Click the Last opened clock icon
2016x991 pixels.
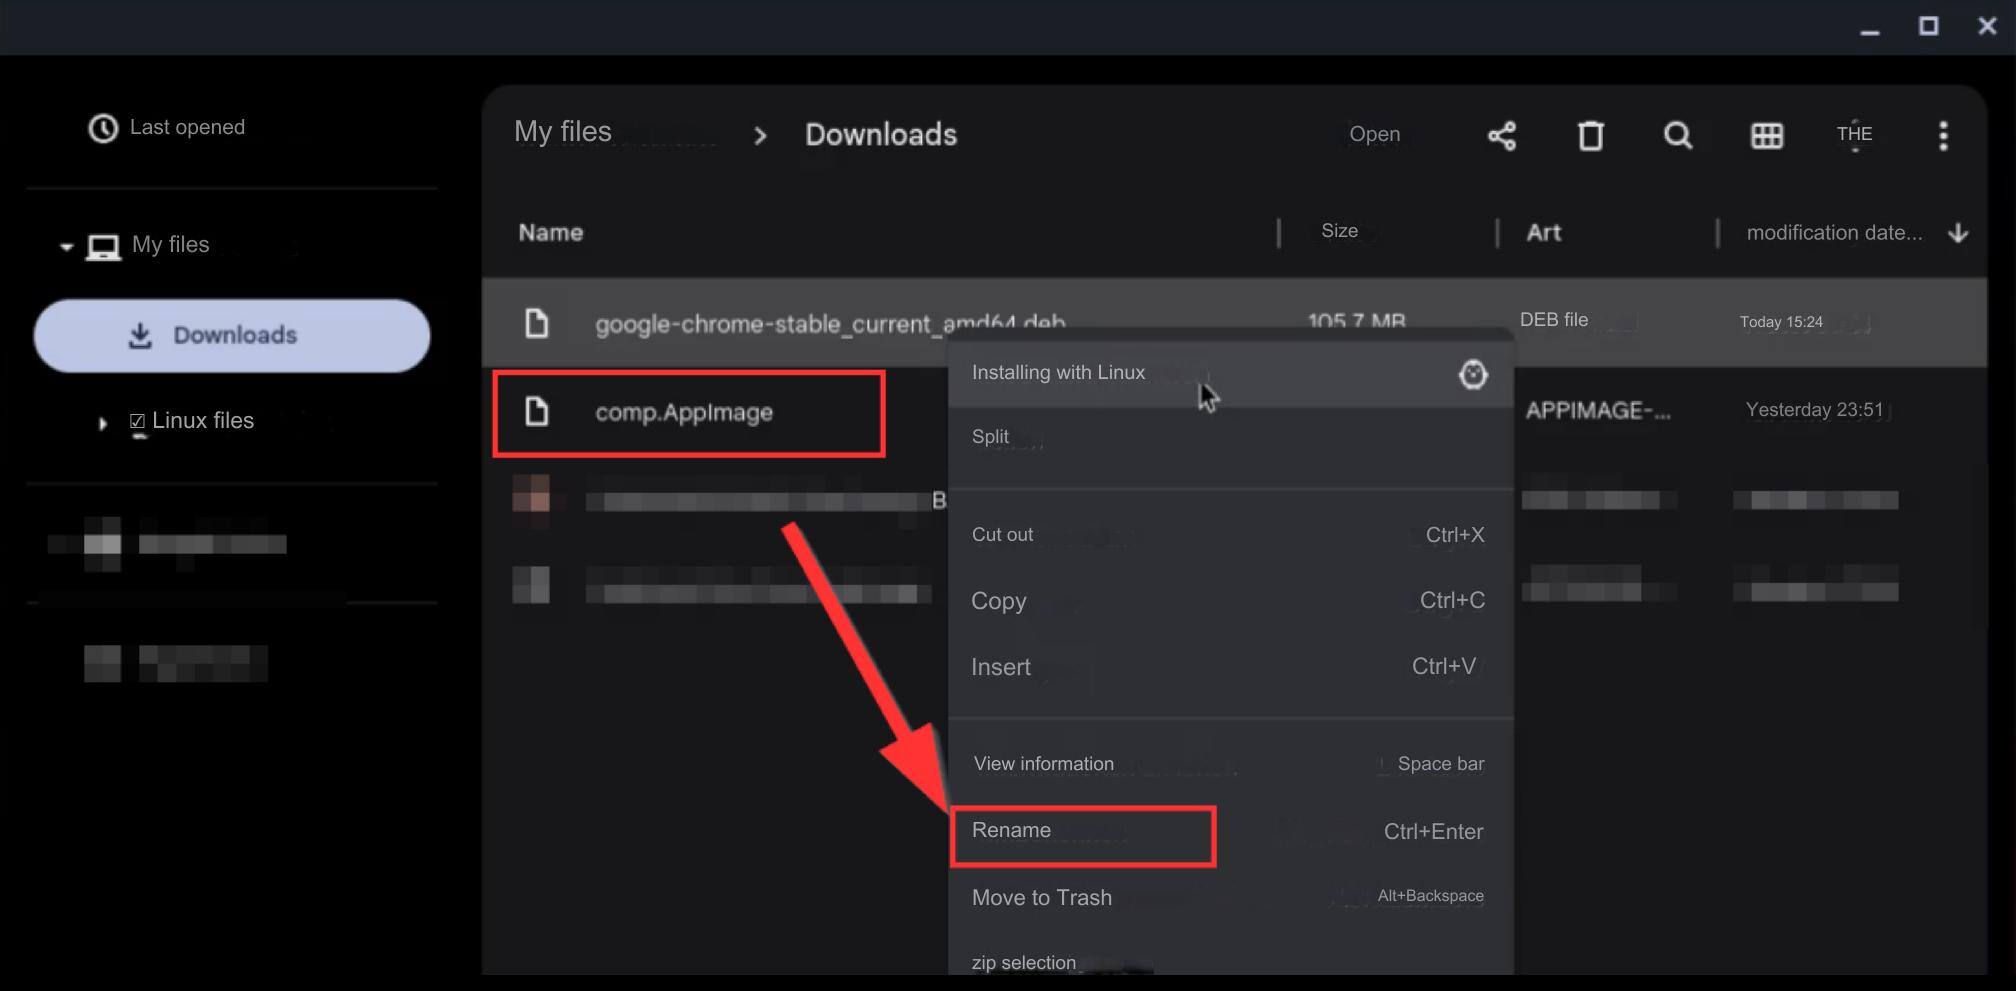pos(103,128)
